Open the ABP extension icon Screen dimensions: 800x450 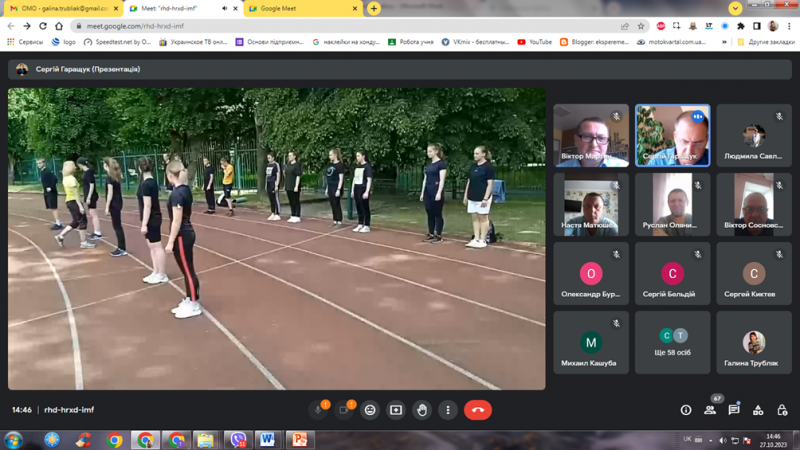[661, 26]
